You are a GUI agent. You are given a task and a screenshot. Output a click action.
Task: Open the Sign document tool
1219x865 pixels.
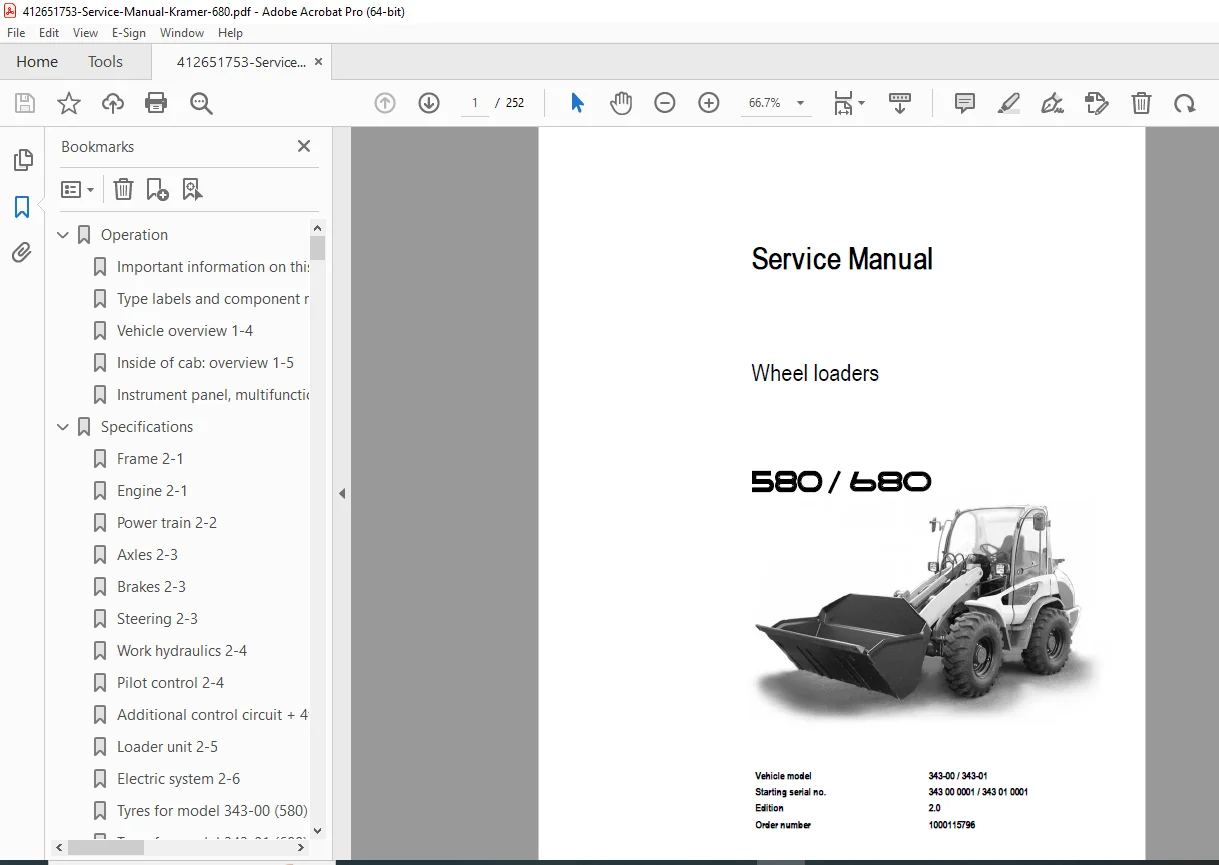coord(1053,103)
